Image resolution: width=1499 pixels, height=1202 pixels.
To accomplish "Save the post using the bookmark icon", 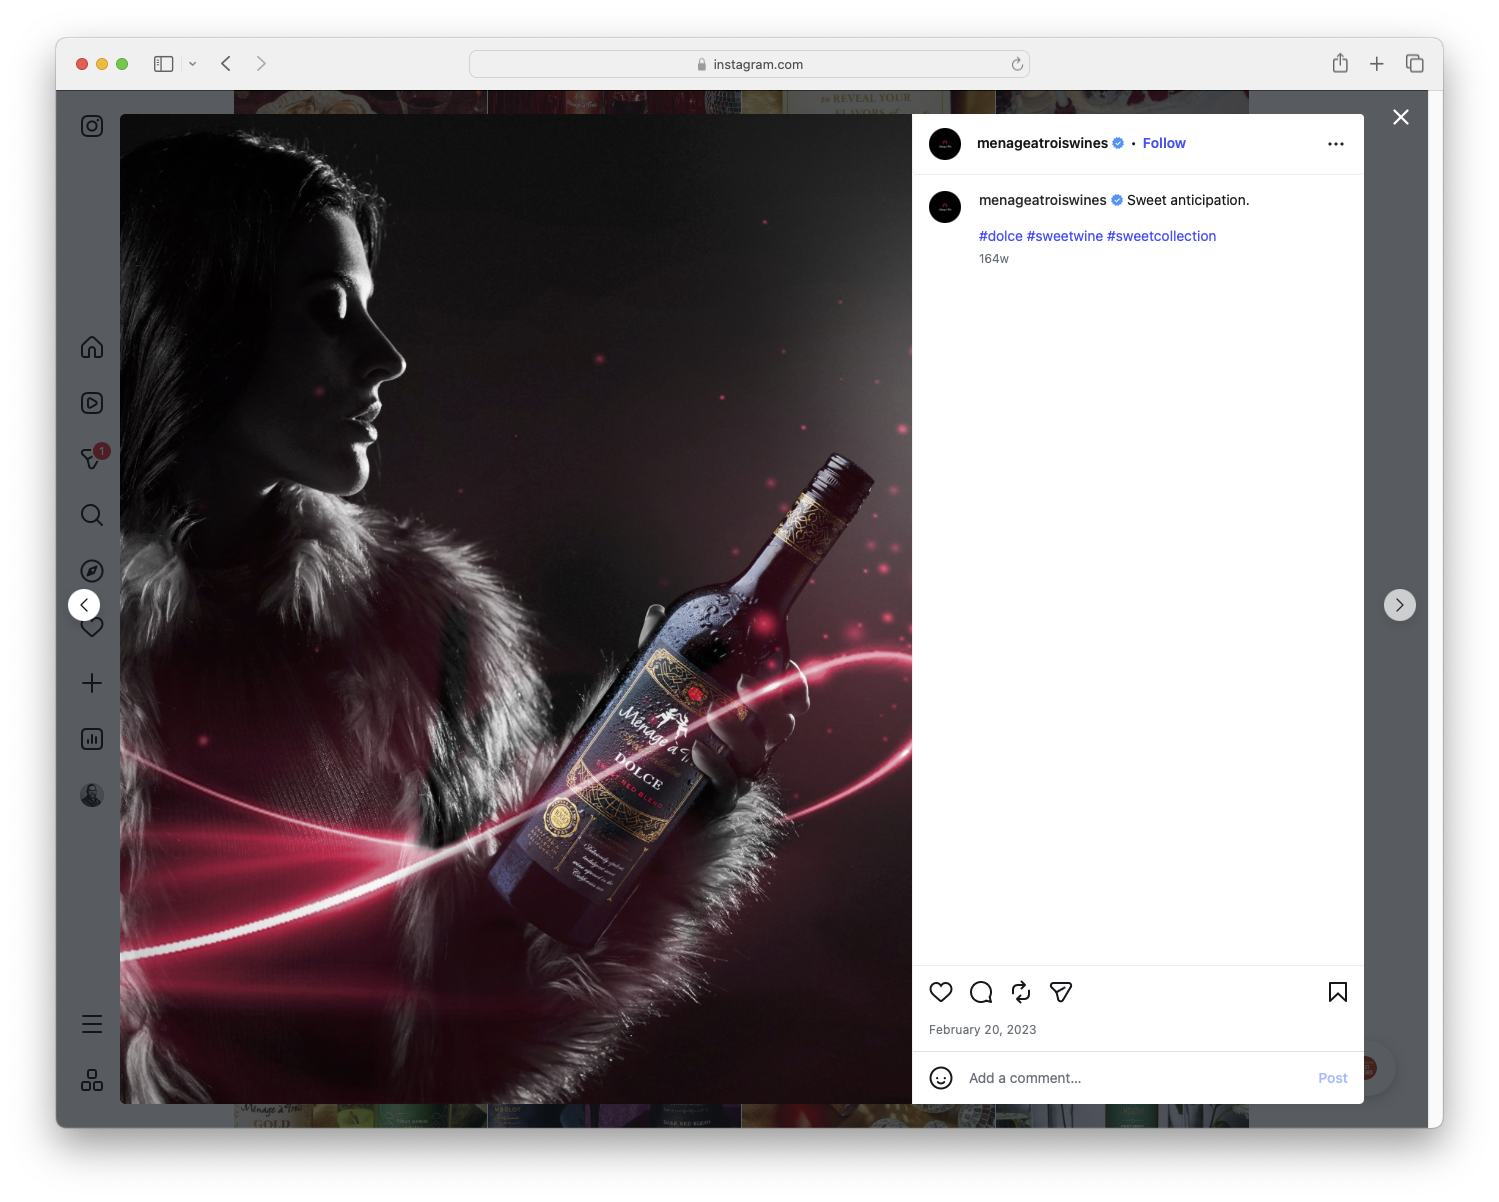I will tap(1336, 992).
